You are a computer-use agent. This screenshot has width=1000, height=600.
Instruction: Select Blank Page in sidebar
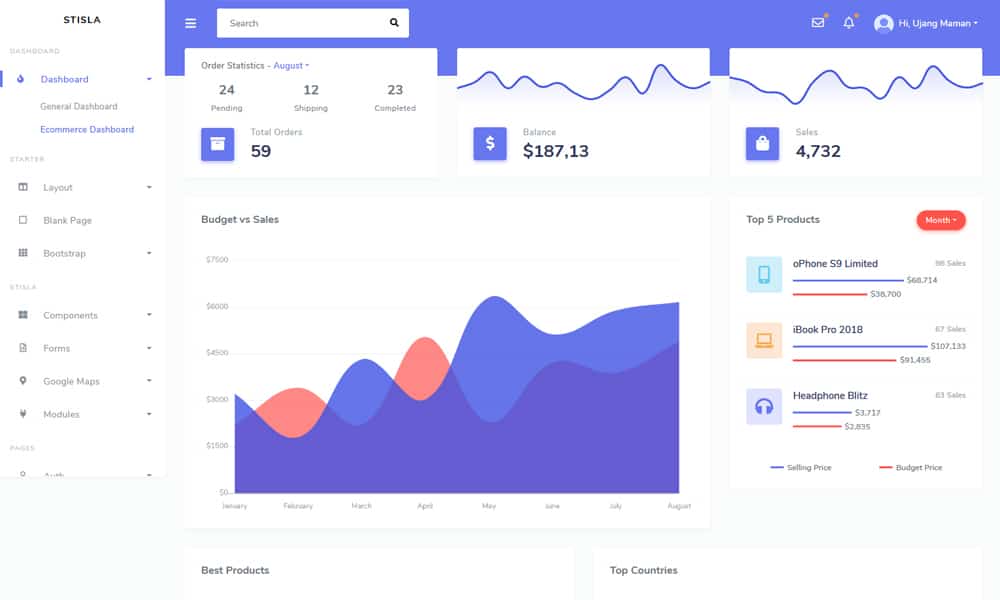pos(67,220)
